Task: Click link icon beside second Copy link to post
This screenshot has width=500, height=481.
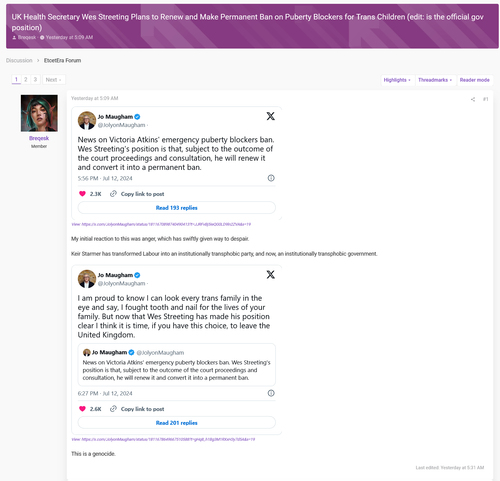Action: point(113,409)
